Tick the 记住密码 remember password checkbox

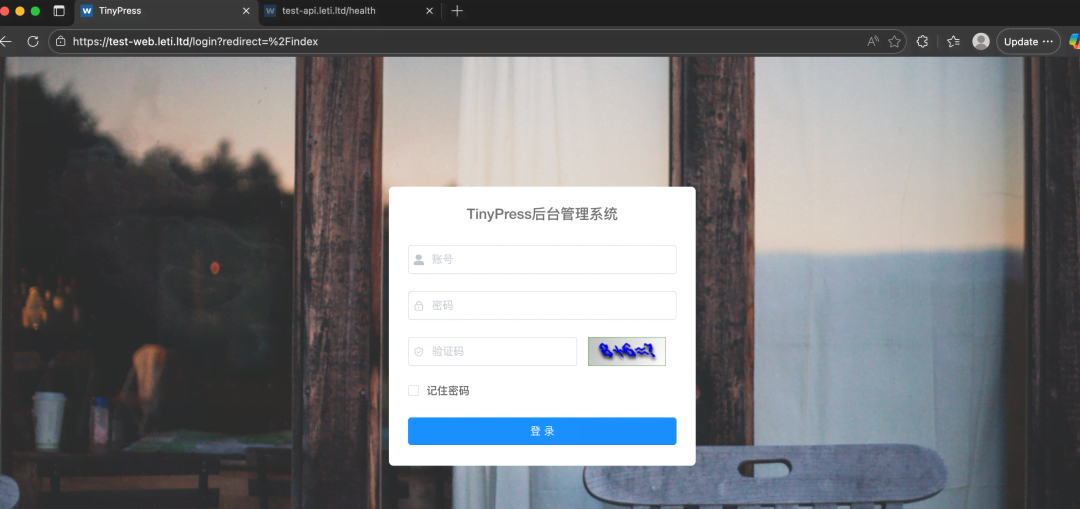414,391
